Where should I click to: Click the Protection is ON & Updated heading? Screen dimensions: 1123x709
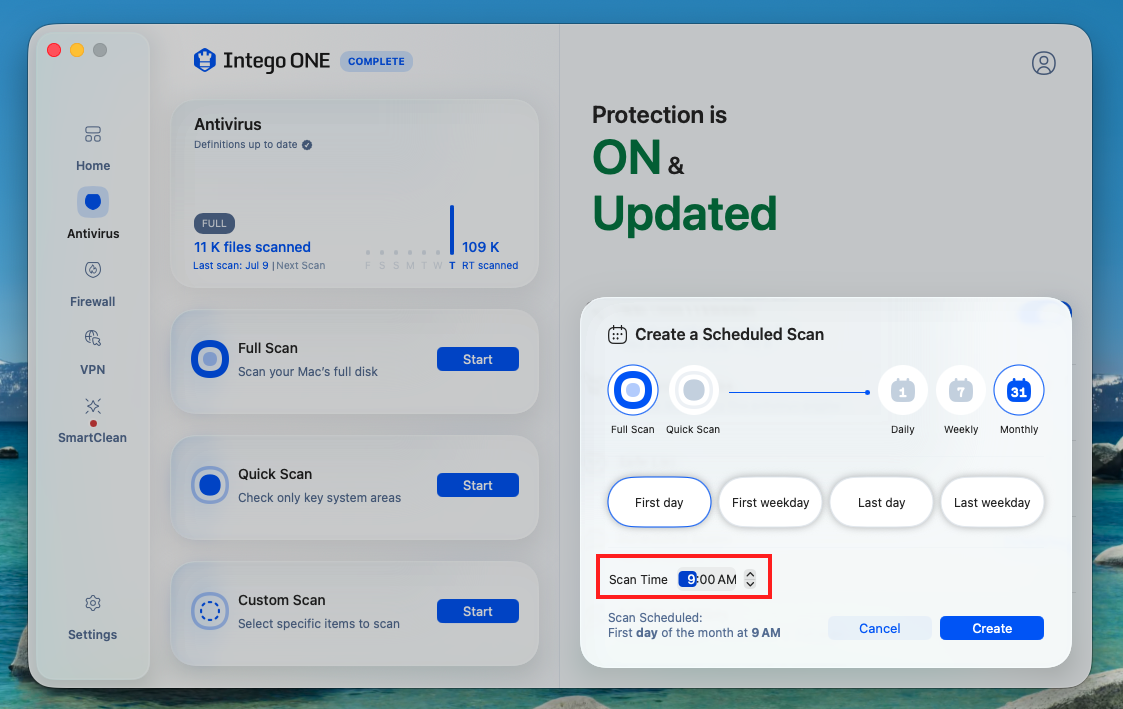(684, 169)
